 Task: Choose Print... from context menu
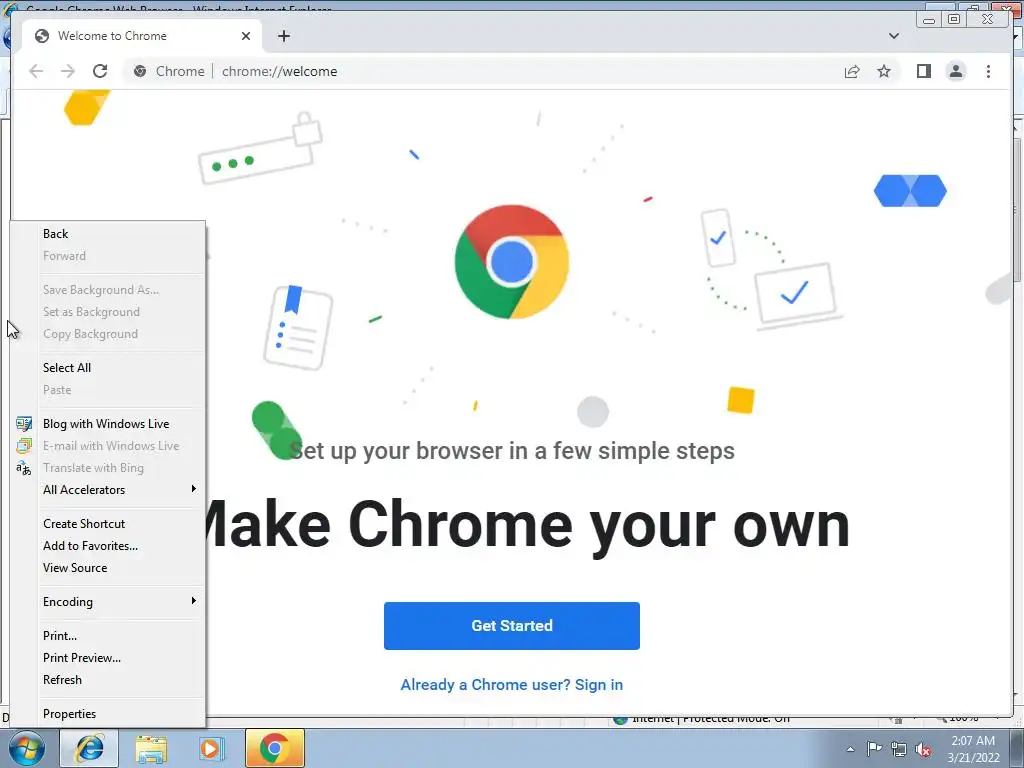(107, 636)
